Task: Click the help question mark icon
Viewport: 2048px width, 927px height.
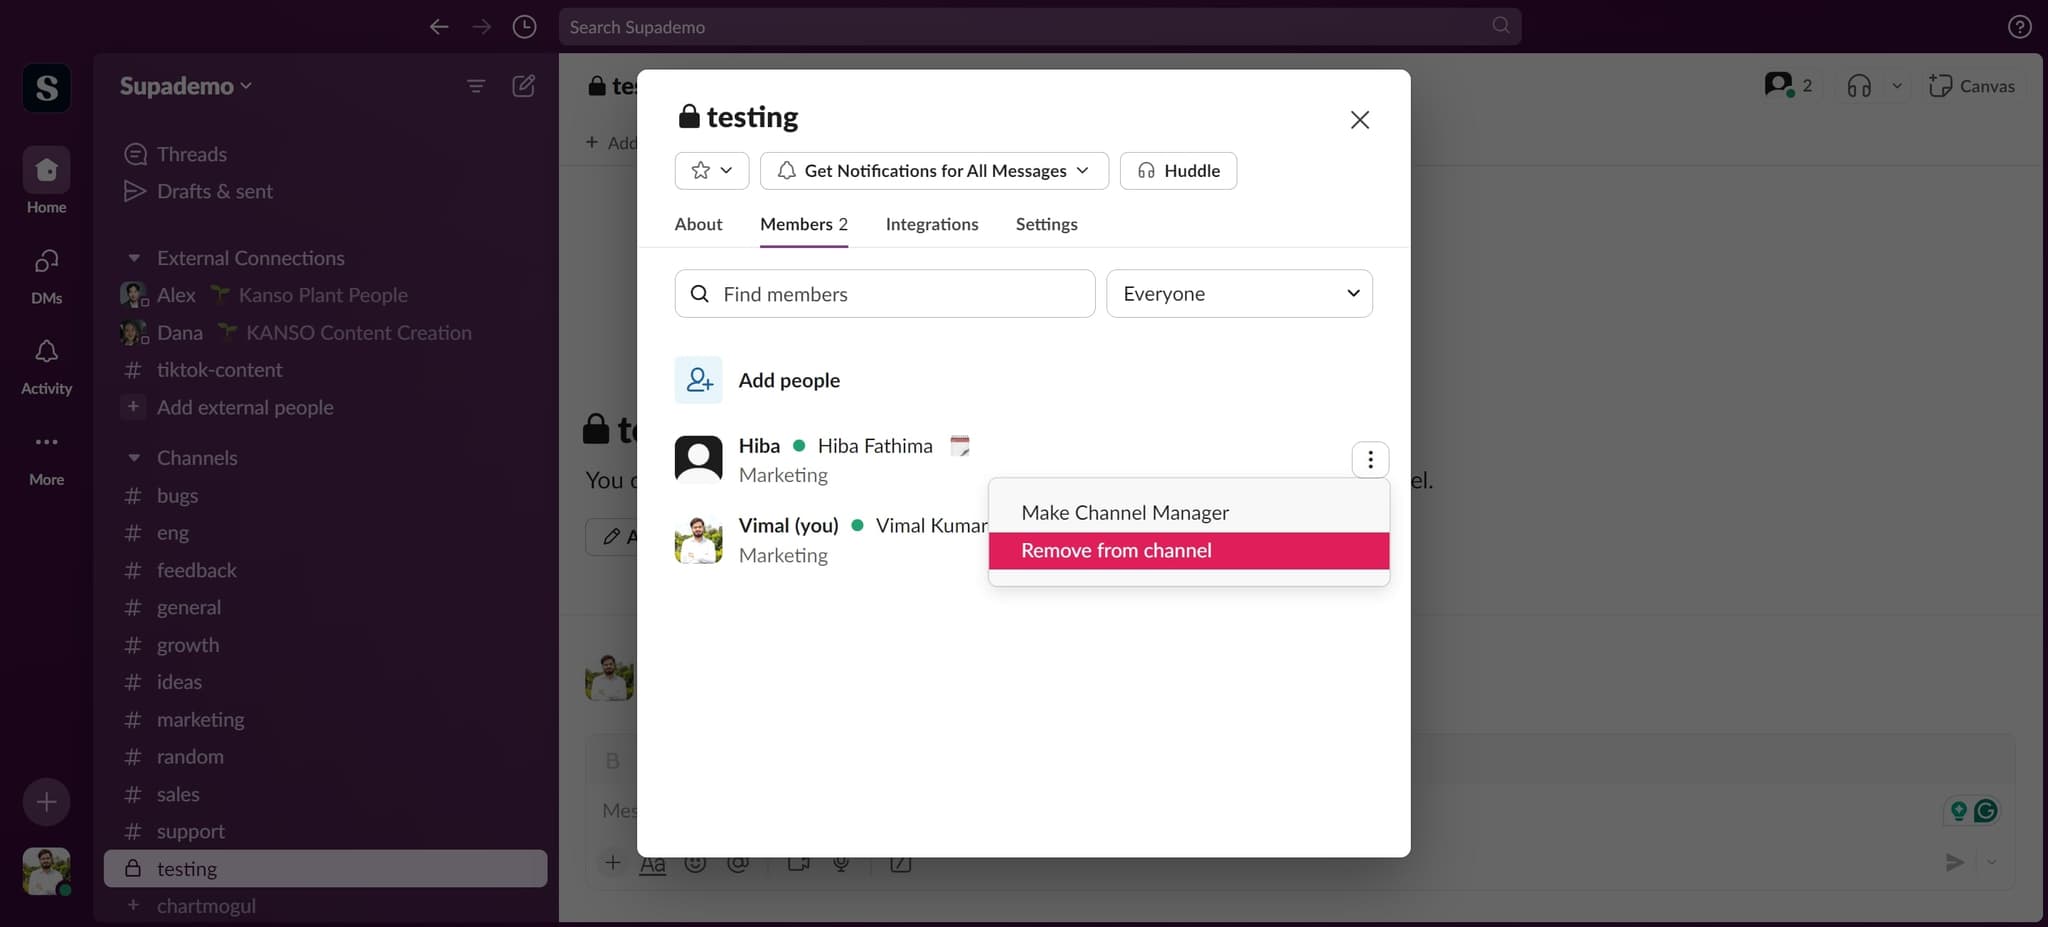Action: point(2019,27)
